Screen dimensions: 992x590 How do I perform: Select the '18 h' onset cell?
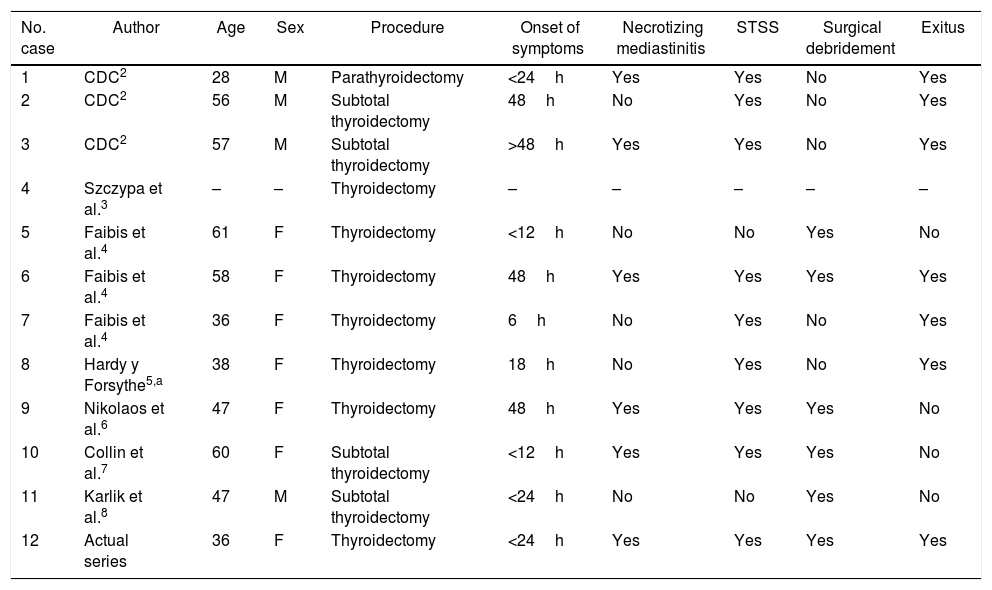(x=530, y=365)
